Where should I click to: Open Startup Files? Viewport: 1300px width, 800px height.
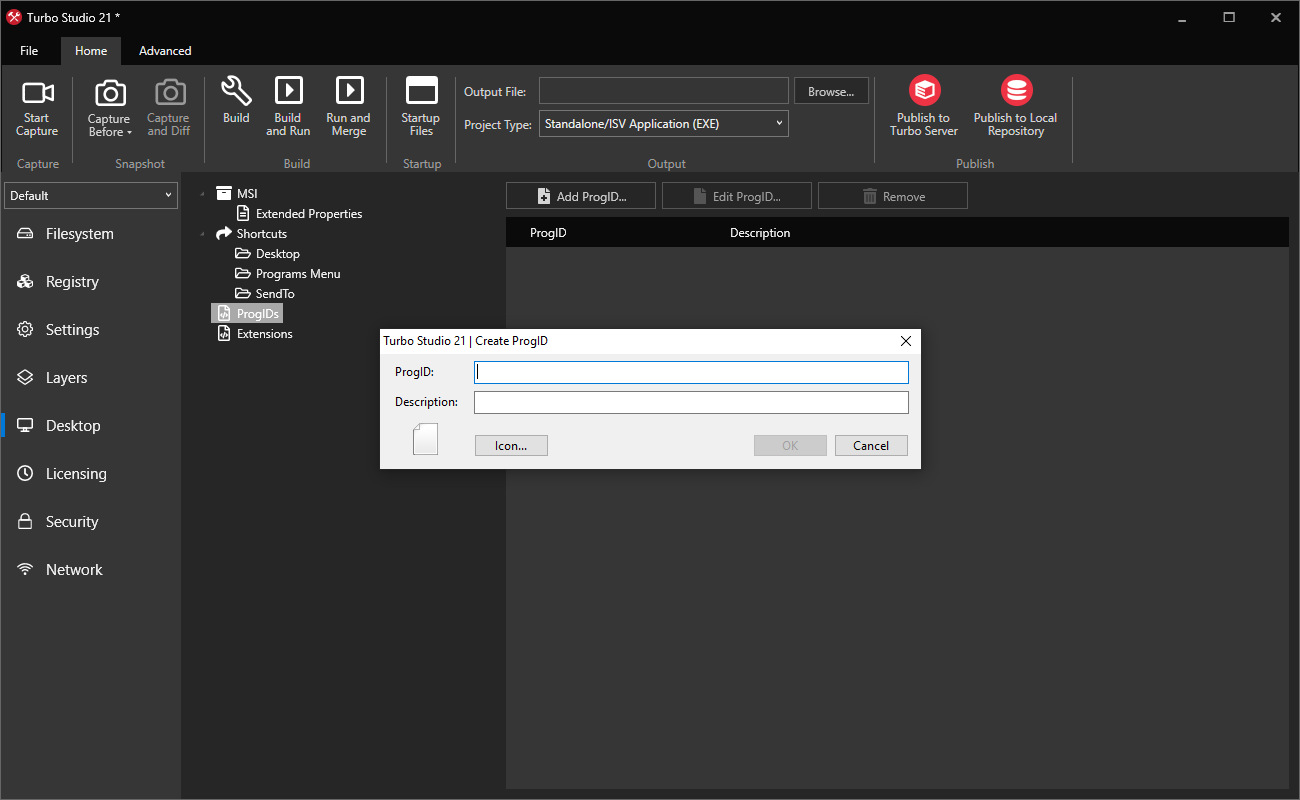click(x=420, y=105)
